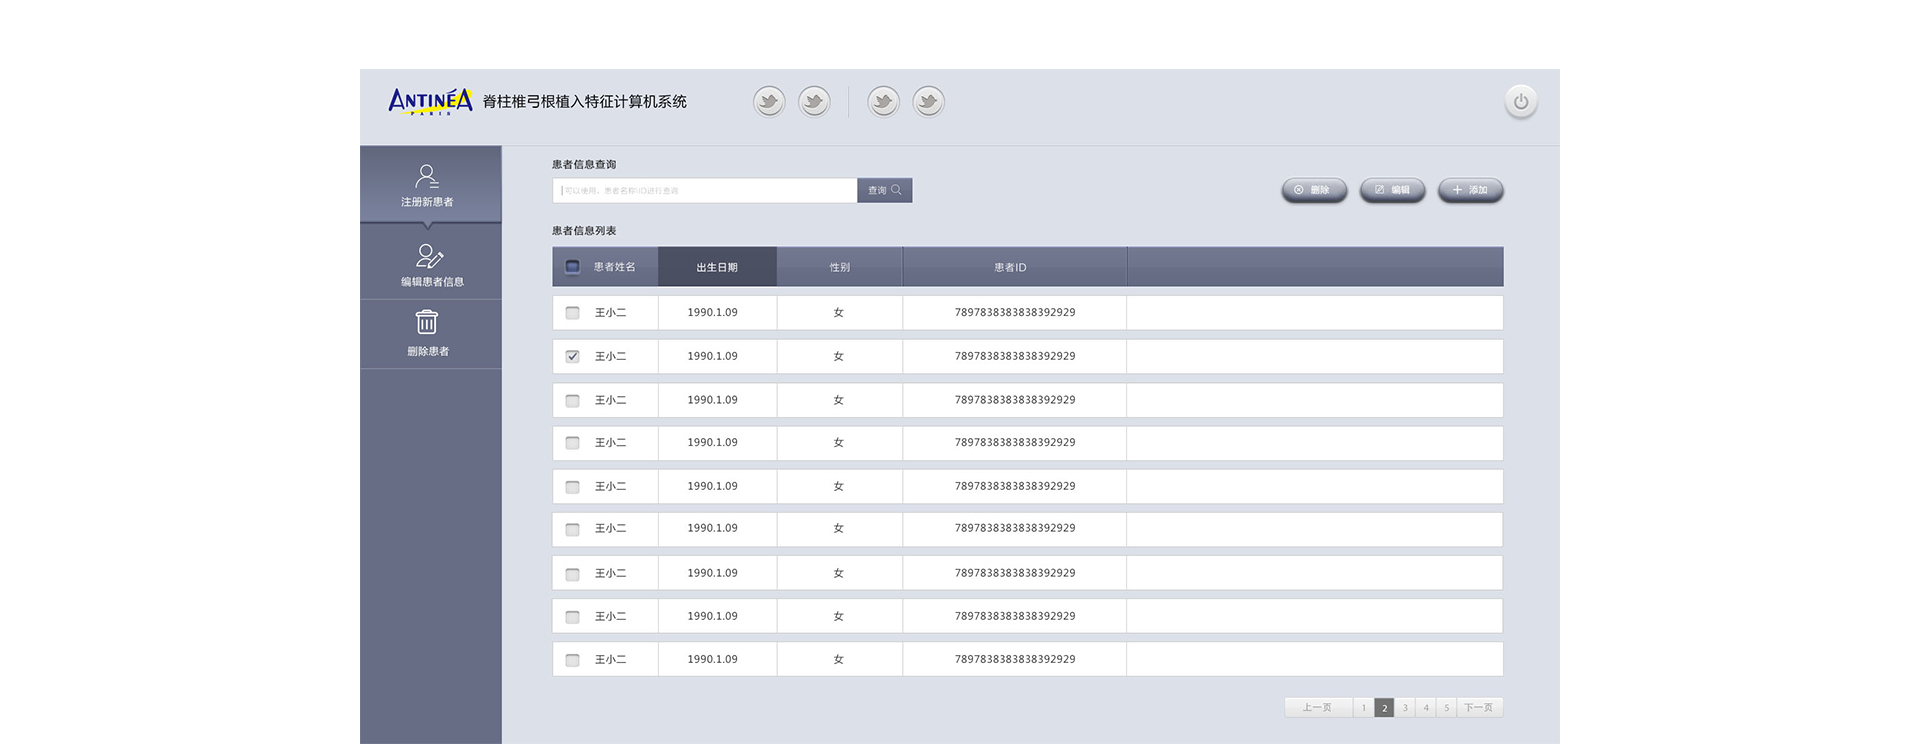This screenshot has width=1920, height=744.
Task: Click the 查询 search button
Action: coord(884,190)
